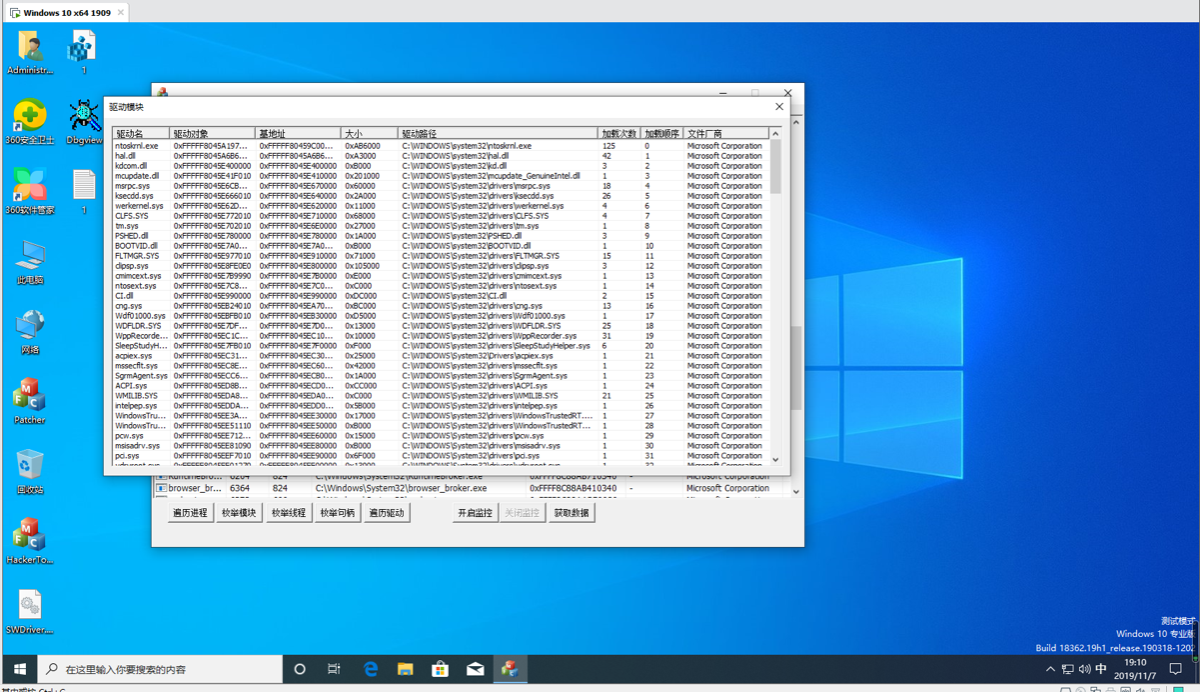Open the volume control in the tray
This screenshot has width=1200, height=692.
point(1084,669)
